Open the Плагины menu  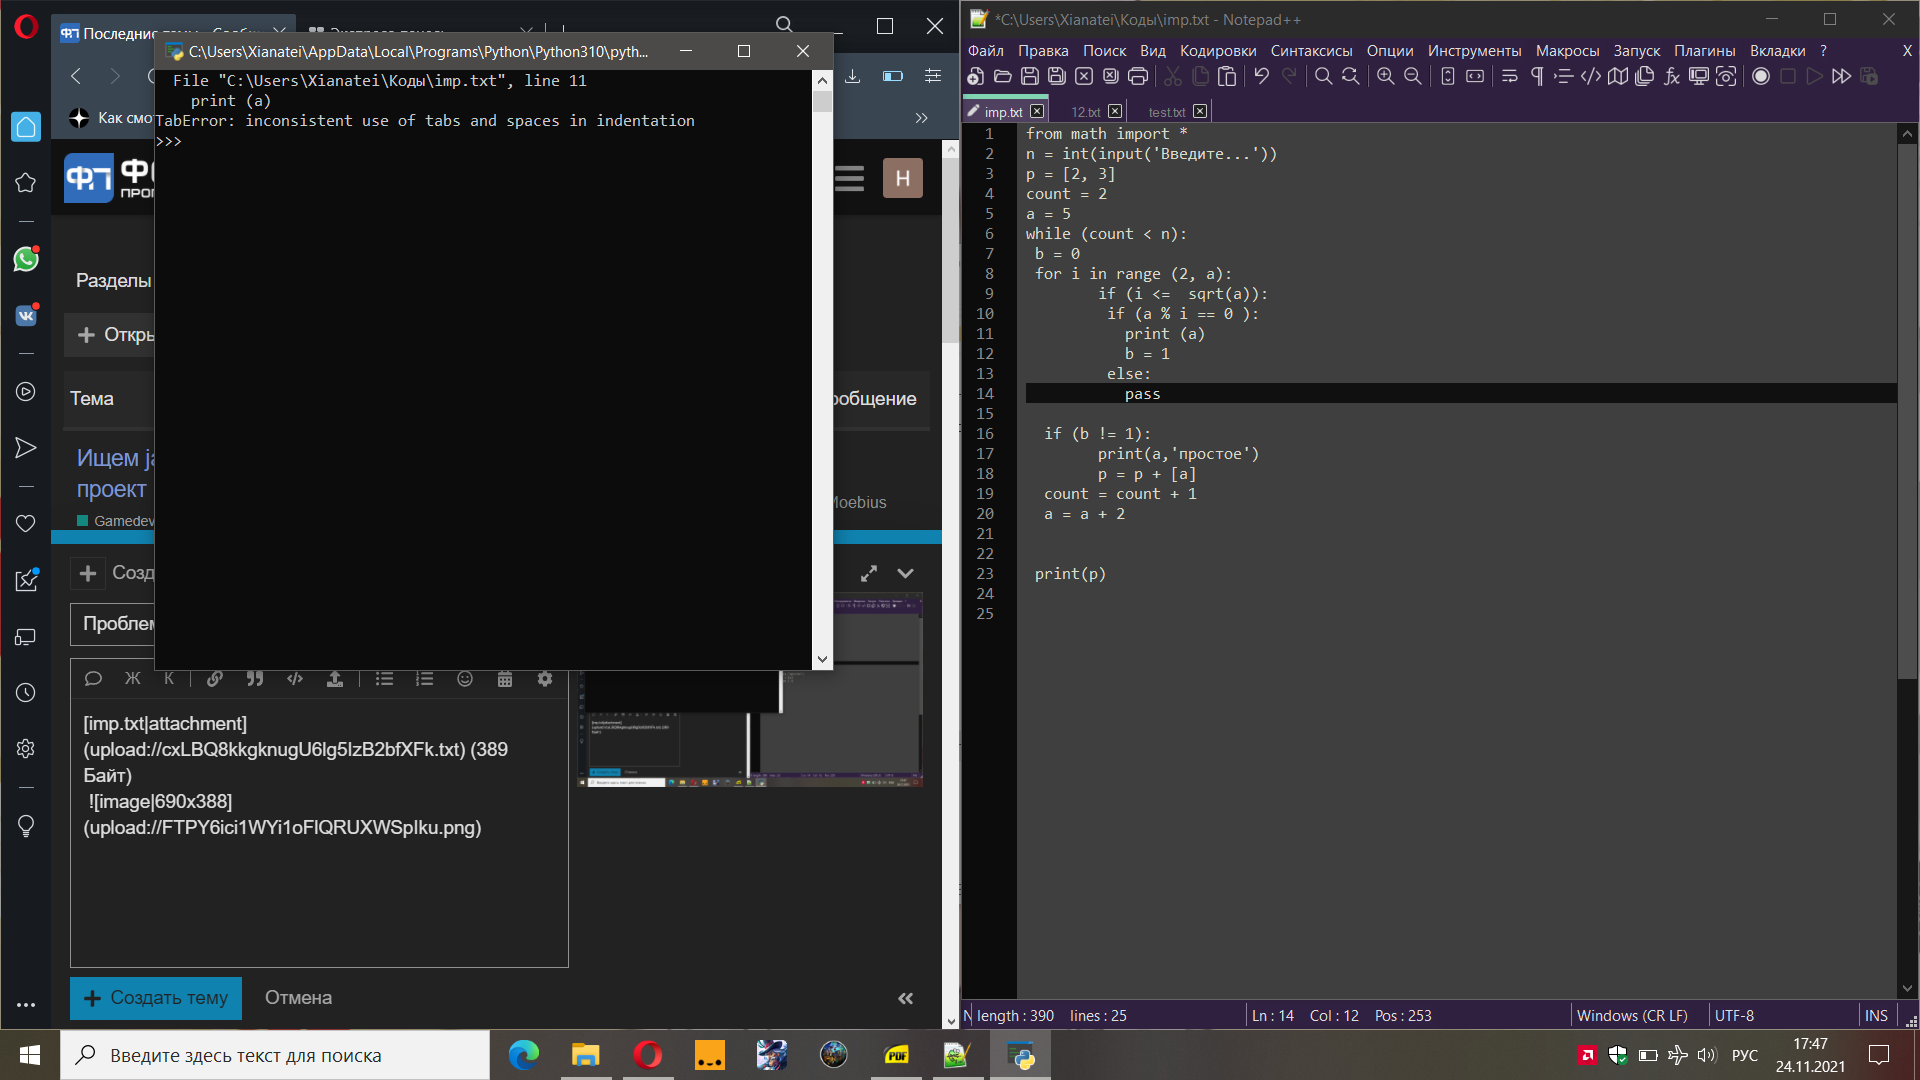coord(1704,51)
